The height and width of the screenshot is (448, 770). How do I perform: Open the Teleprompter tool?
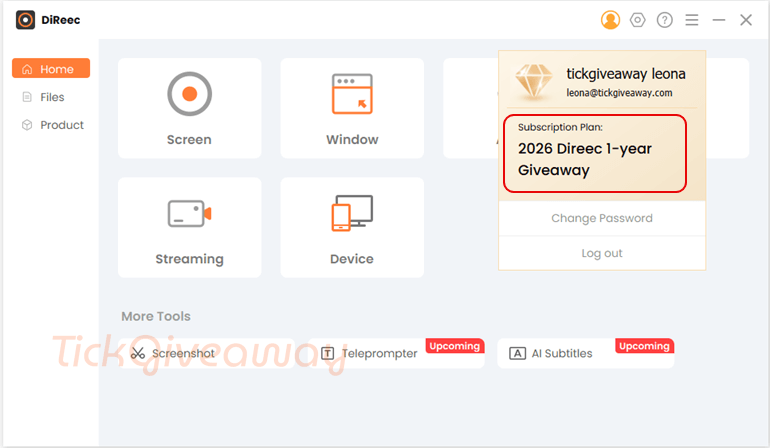click(396, 353)
